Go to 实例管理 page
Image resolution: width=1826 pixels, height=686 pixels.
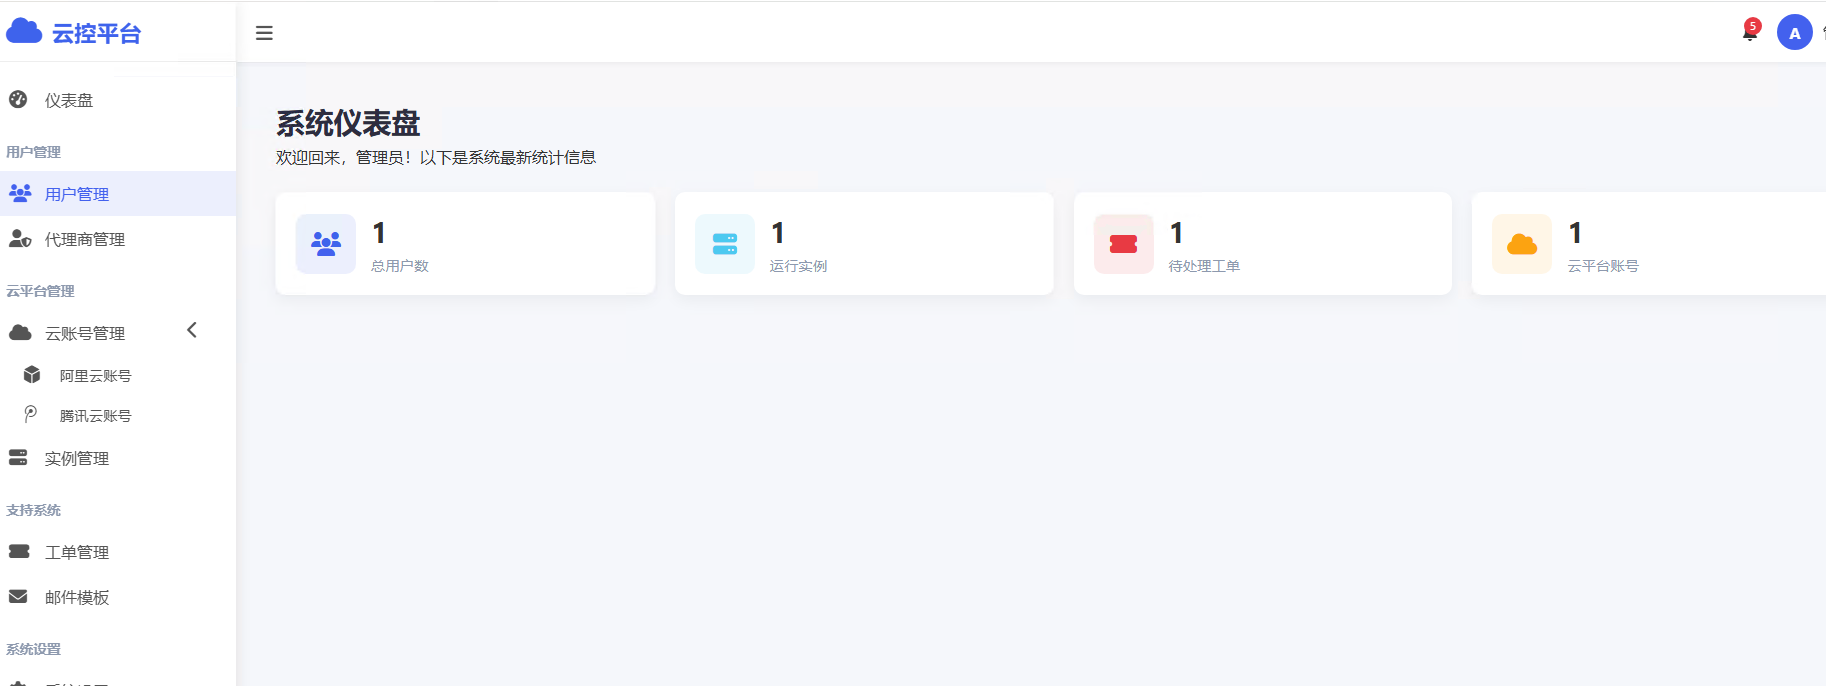click(x=77, y=458)
